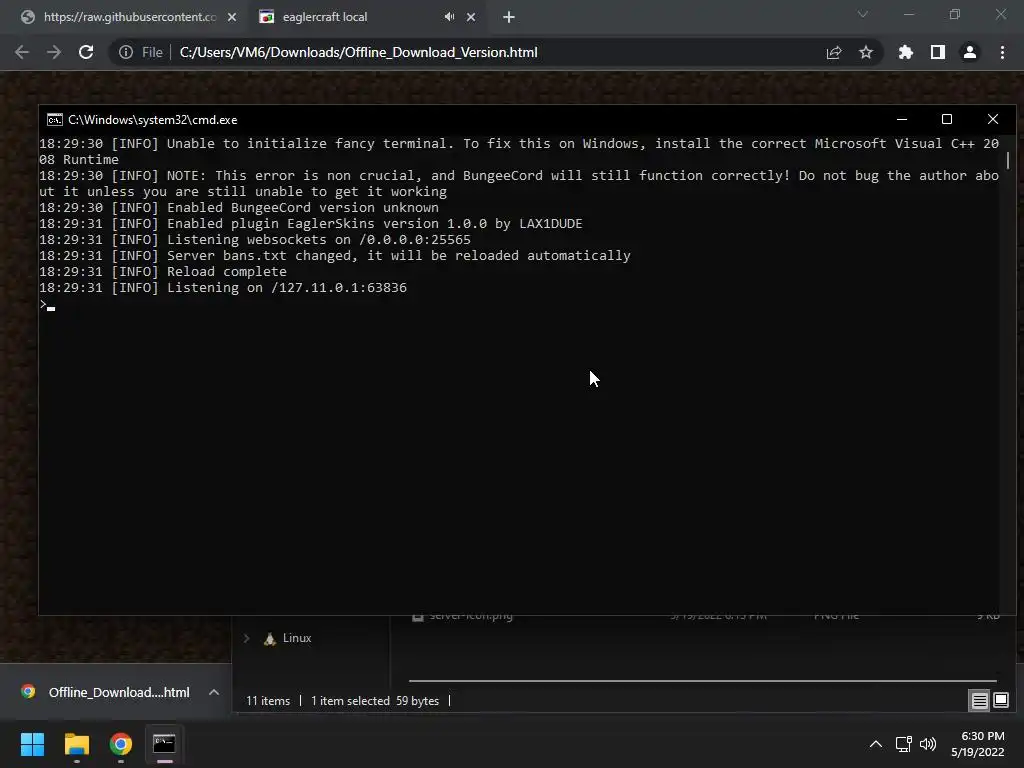Open download item options chevron
Viewport: 1024px width, 768px height.
click(x=214, y=692)
